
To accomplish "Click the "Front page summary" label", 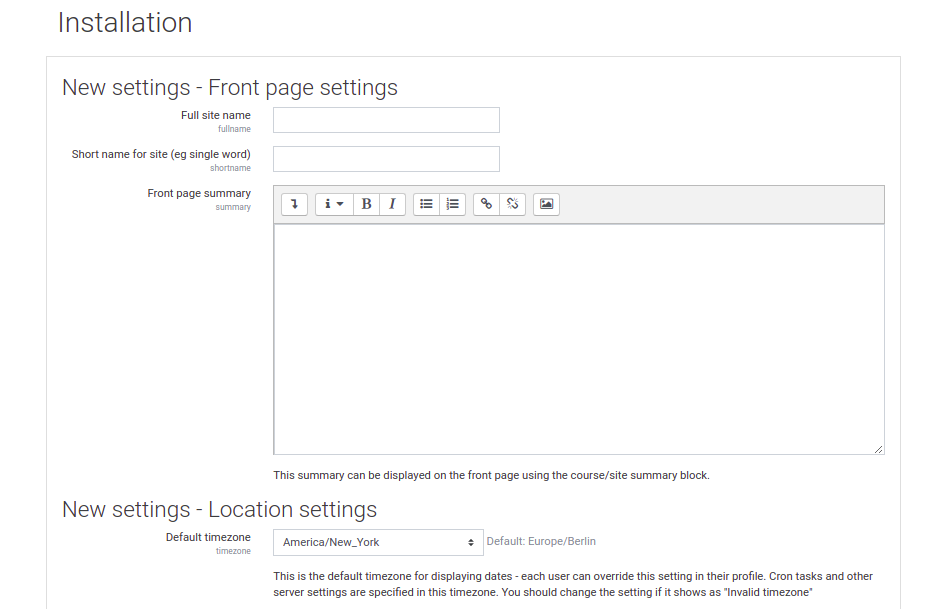I will [x=199, y=194].
